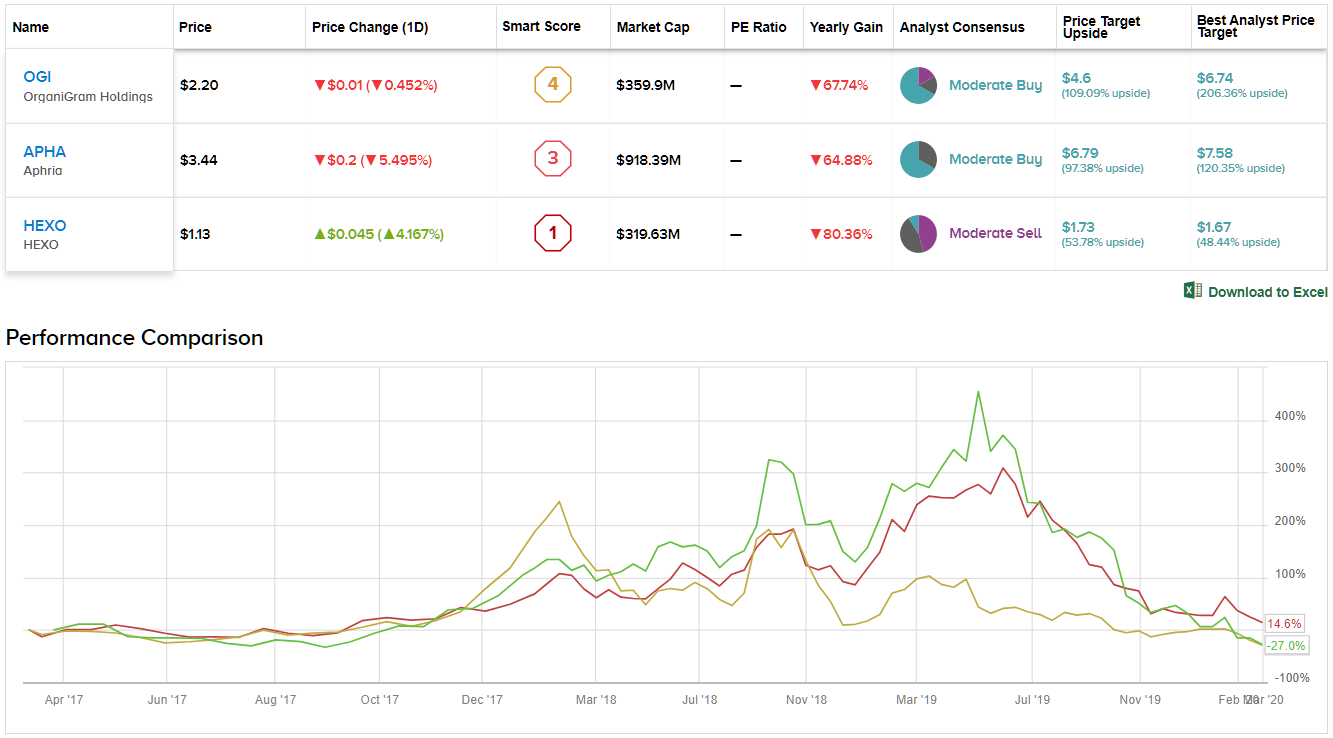Click the Performance Comparison heading
Image resolution: width=1333 pixels, height=738 pixels.
pos(135,337)
